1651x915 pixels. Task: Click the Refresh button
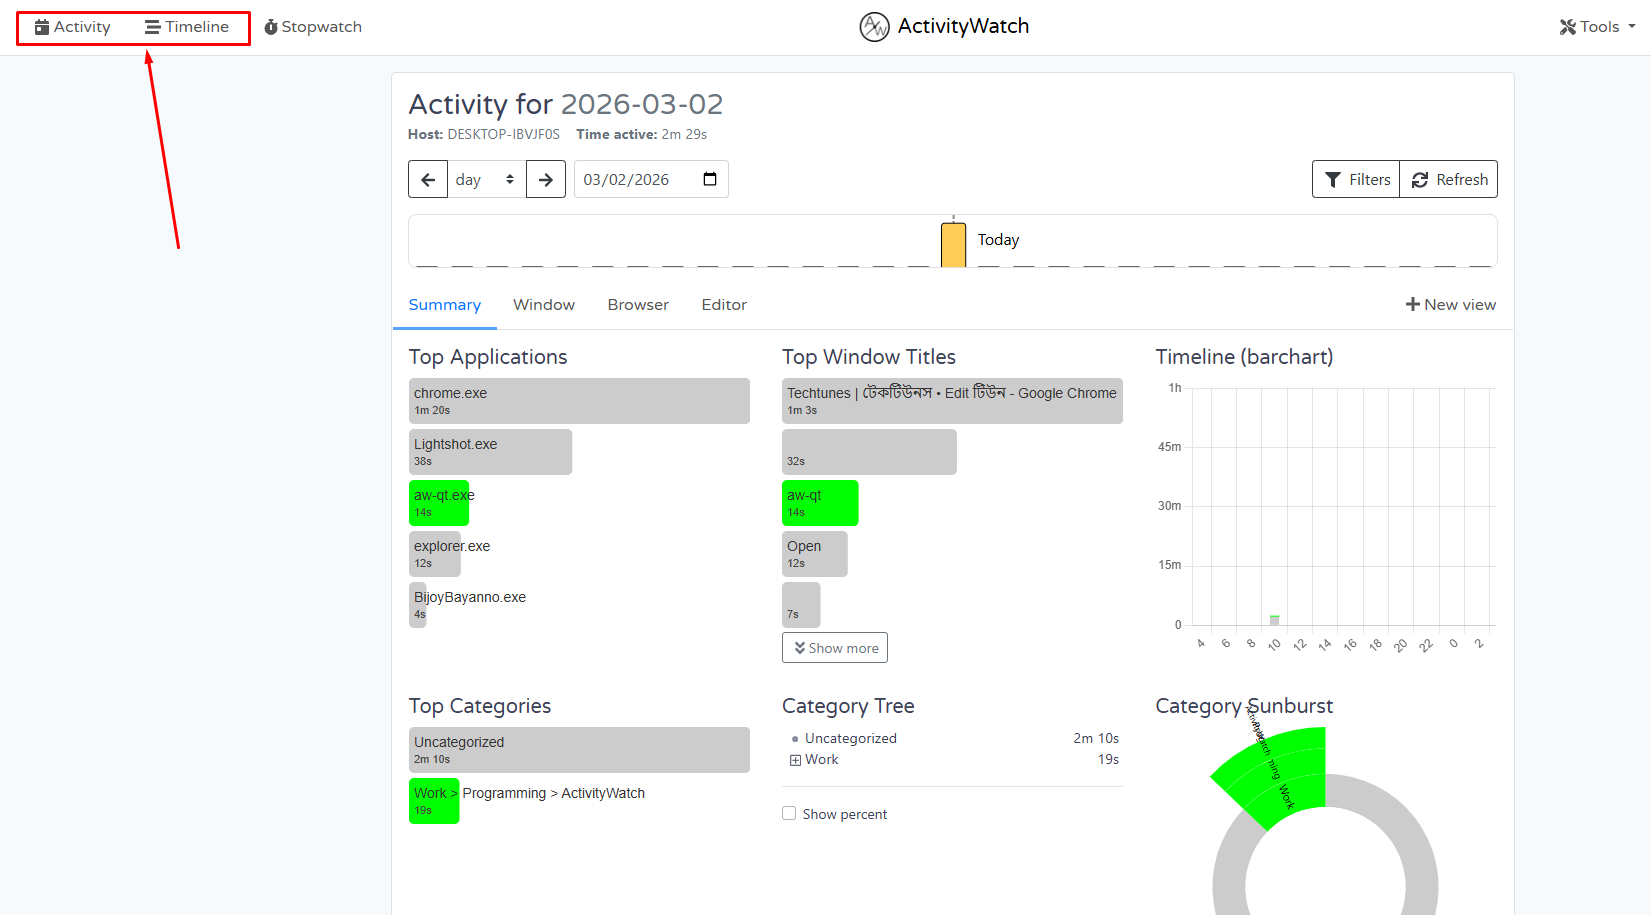click(x=1449, y=180)
